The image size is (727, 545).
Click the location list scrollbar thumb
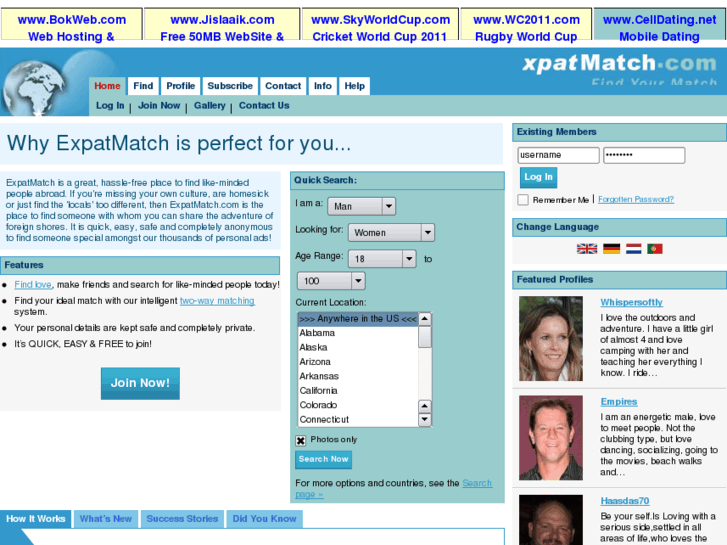click(x=425, y=337)
